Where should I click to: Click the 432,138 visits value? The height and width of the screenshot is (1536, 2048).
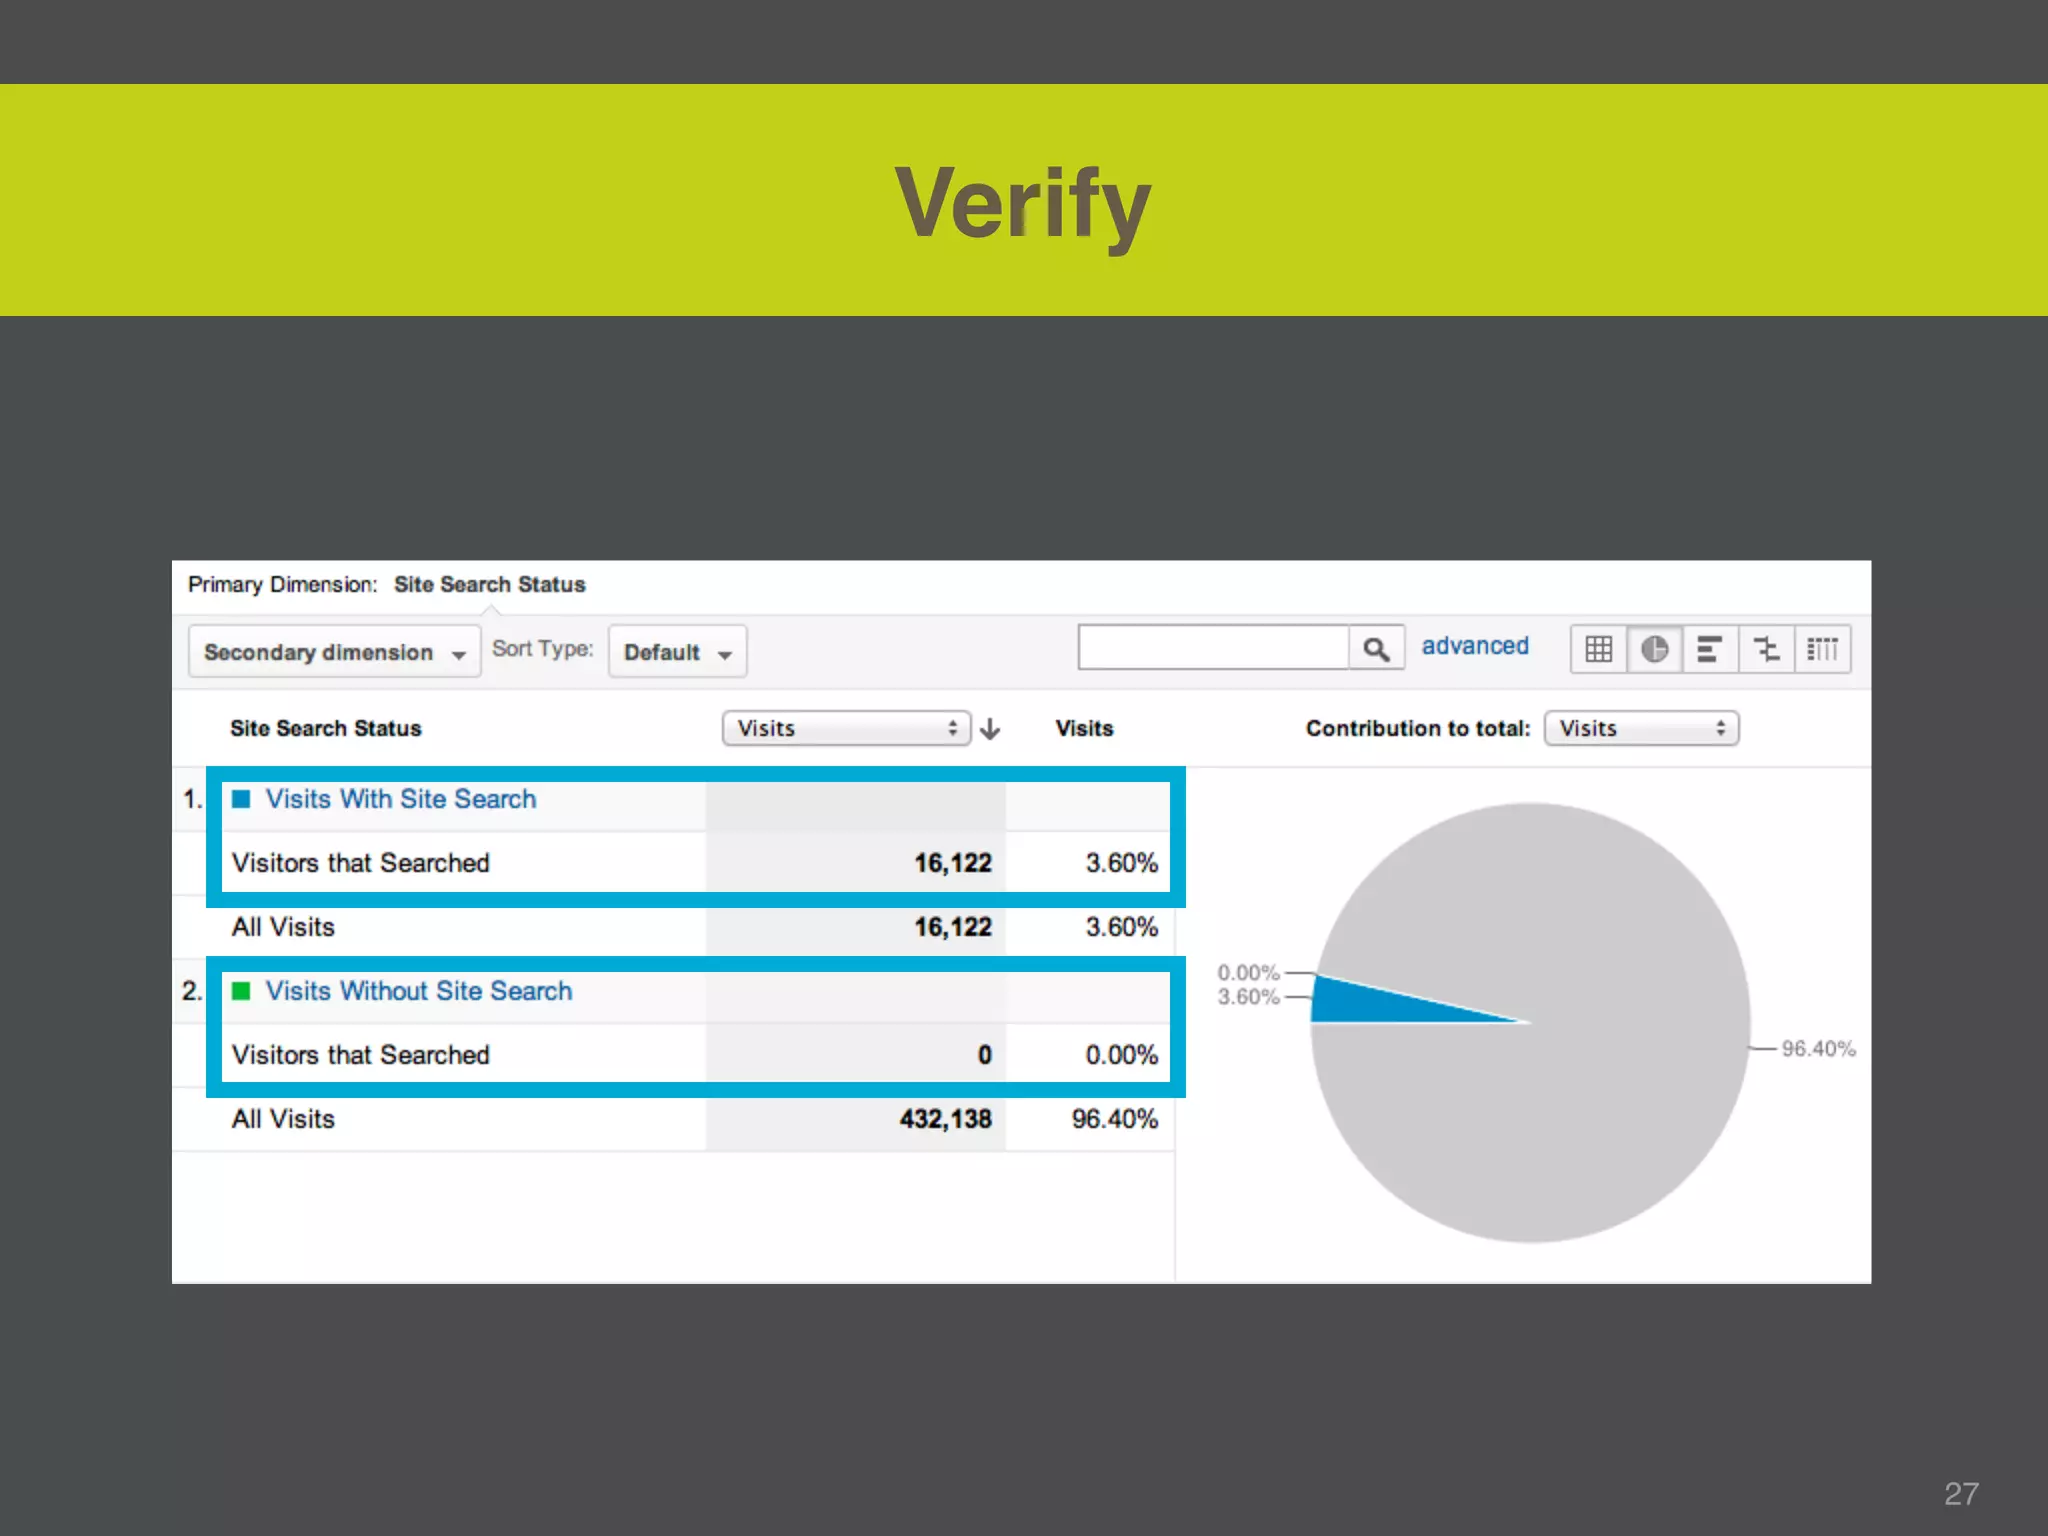tap(945, 1119)
